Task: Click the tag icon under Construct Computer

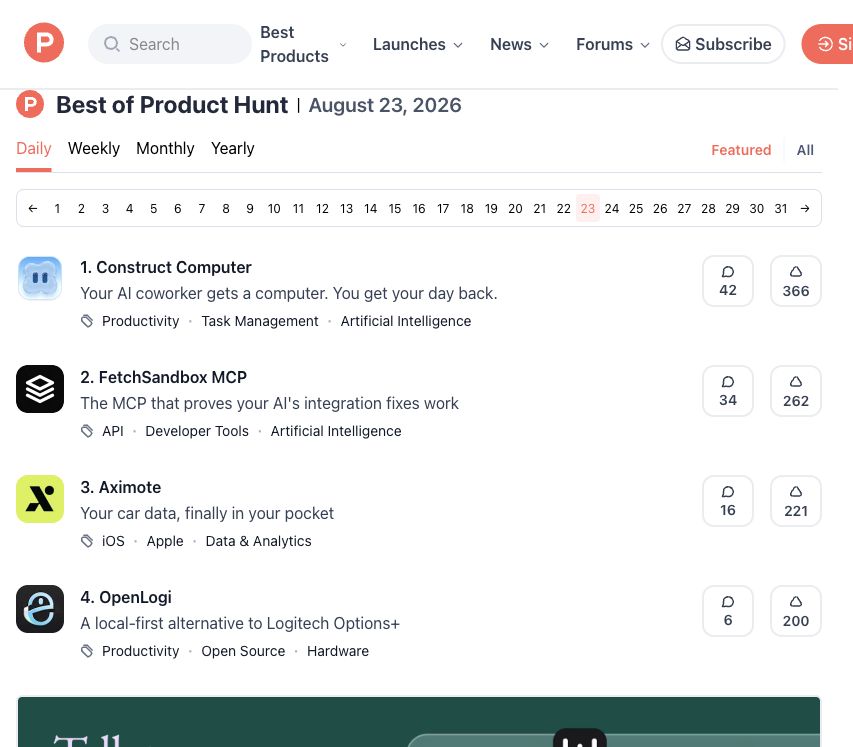Action: point(87,321)
